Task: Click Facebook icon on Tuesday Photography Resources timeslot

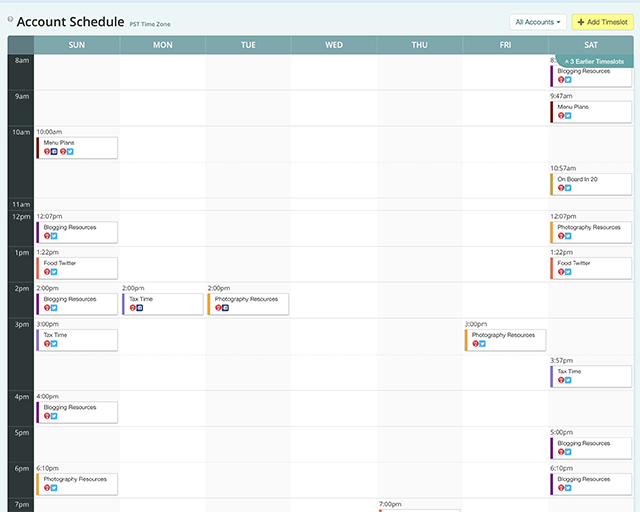Action: point(226,308)
